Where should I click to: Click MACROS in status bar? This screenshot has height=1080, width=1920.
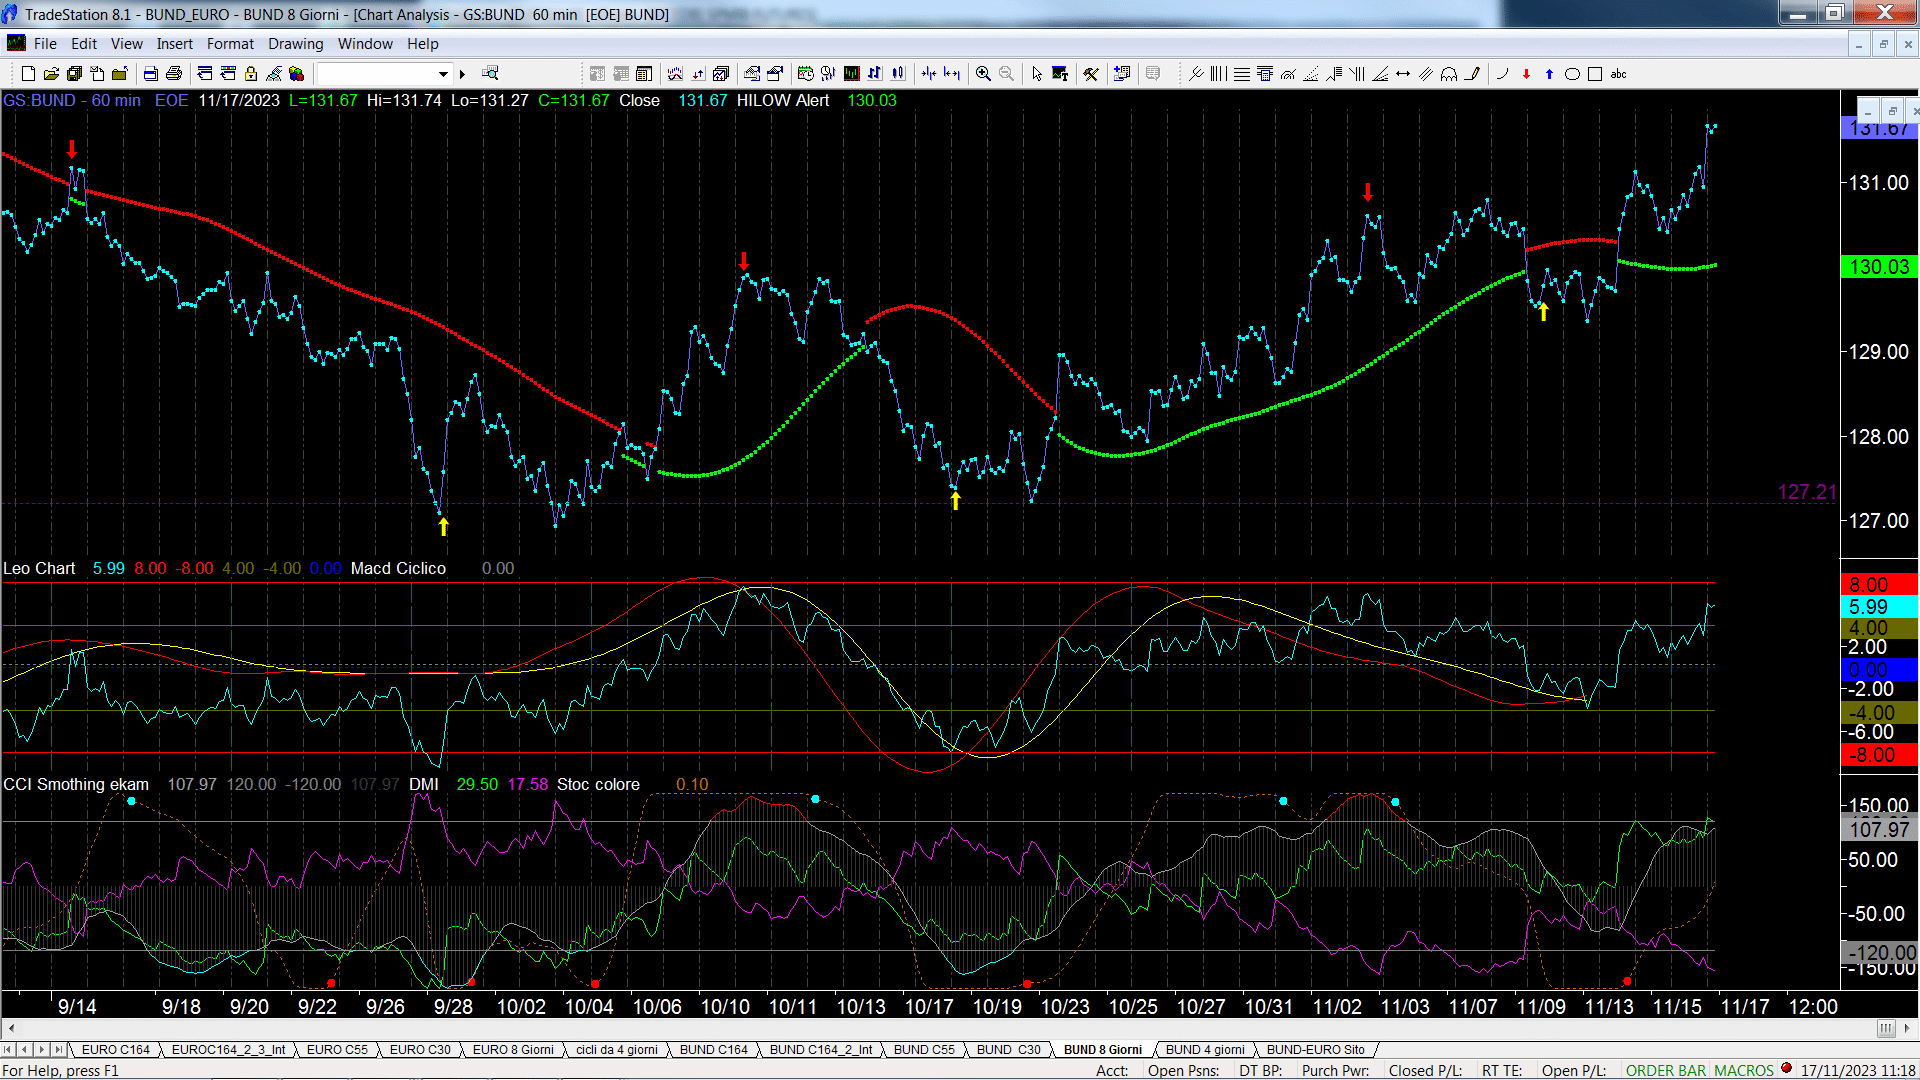pyautogui.click(x=1744, y=1071)
